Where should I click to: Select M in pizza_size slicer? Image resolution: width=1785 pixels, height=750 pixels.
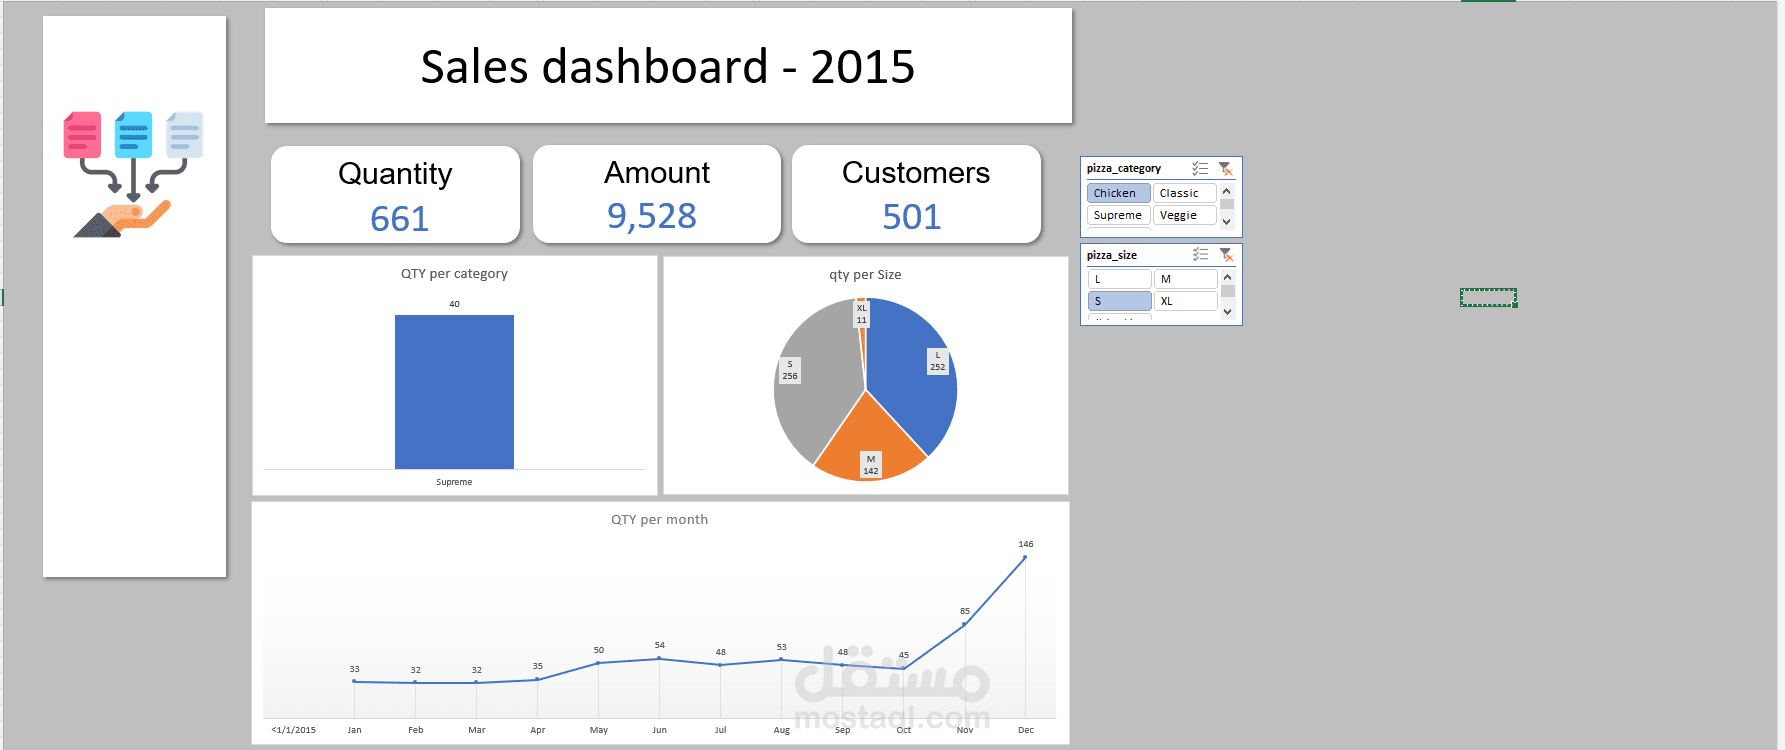pyautogui.click(x=1185, y=279)
